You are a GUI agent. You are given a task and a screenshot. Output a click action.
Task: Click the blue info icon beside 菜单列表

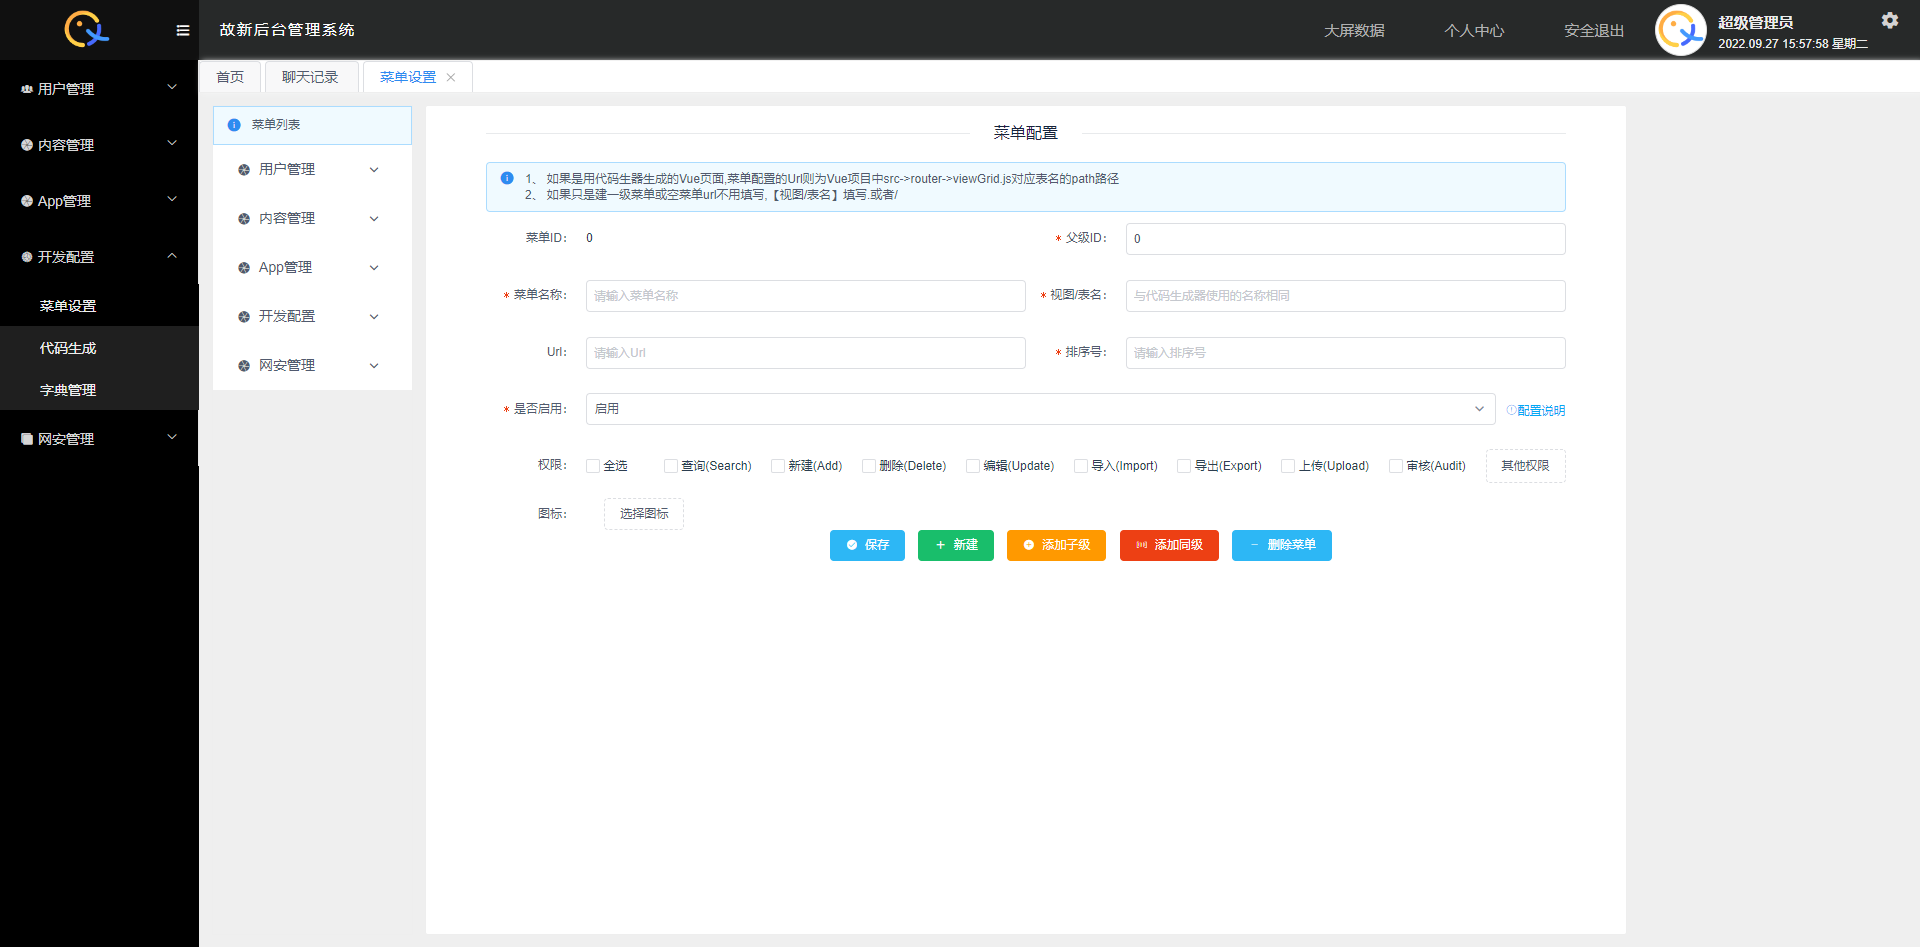234,125
